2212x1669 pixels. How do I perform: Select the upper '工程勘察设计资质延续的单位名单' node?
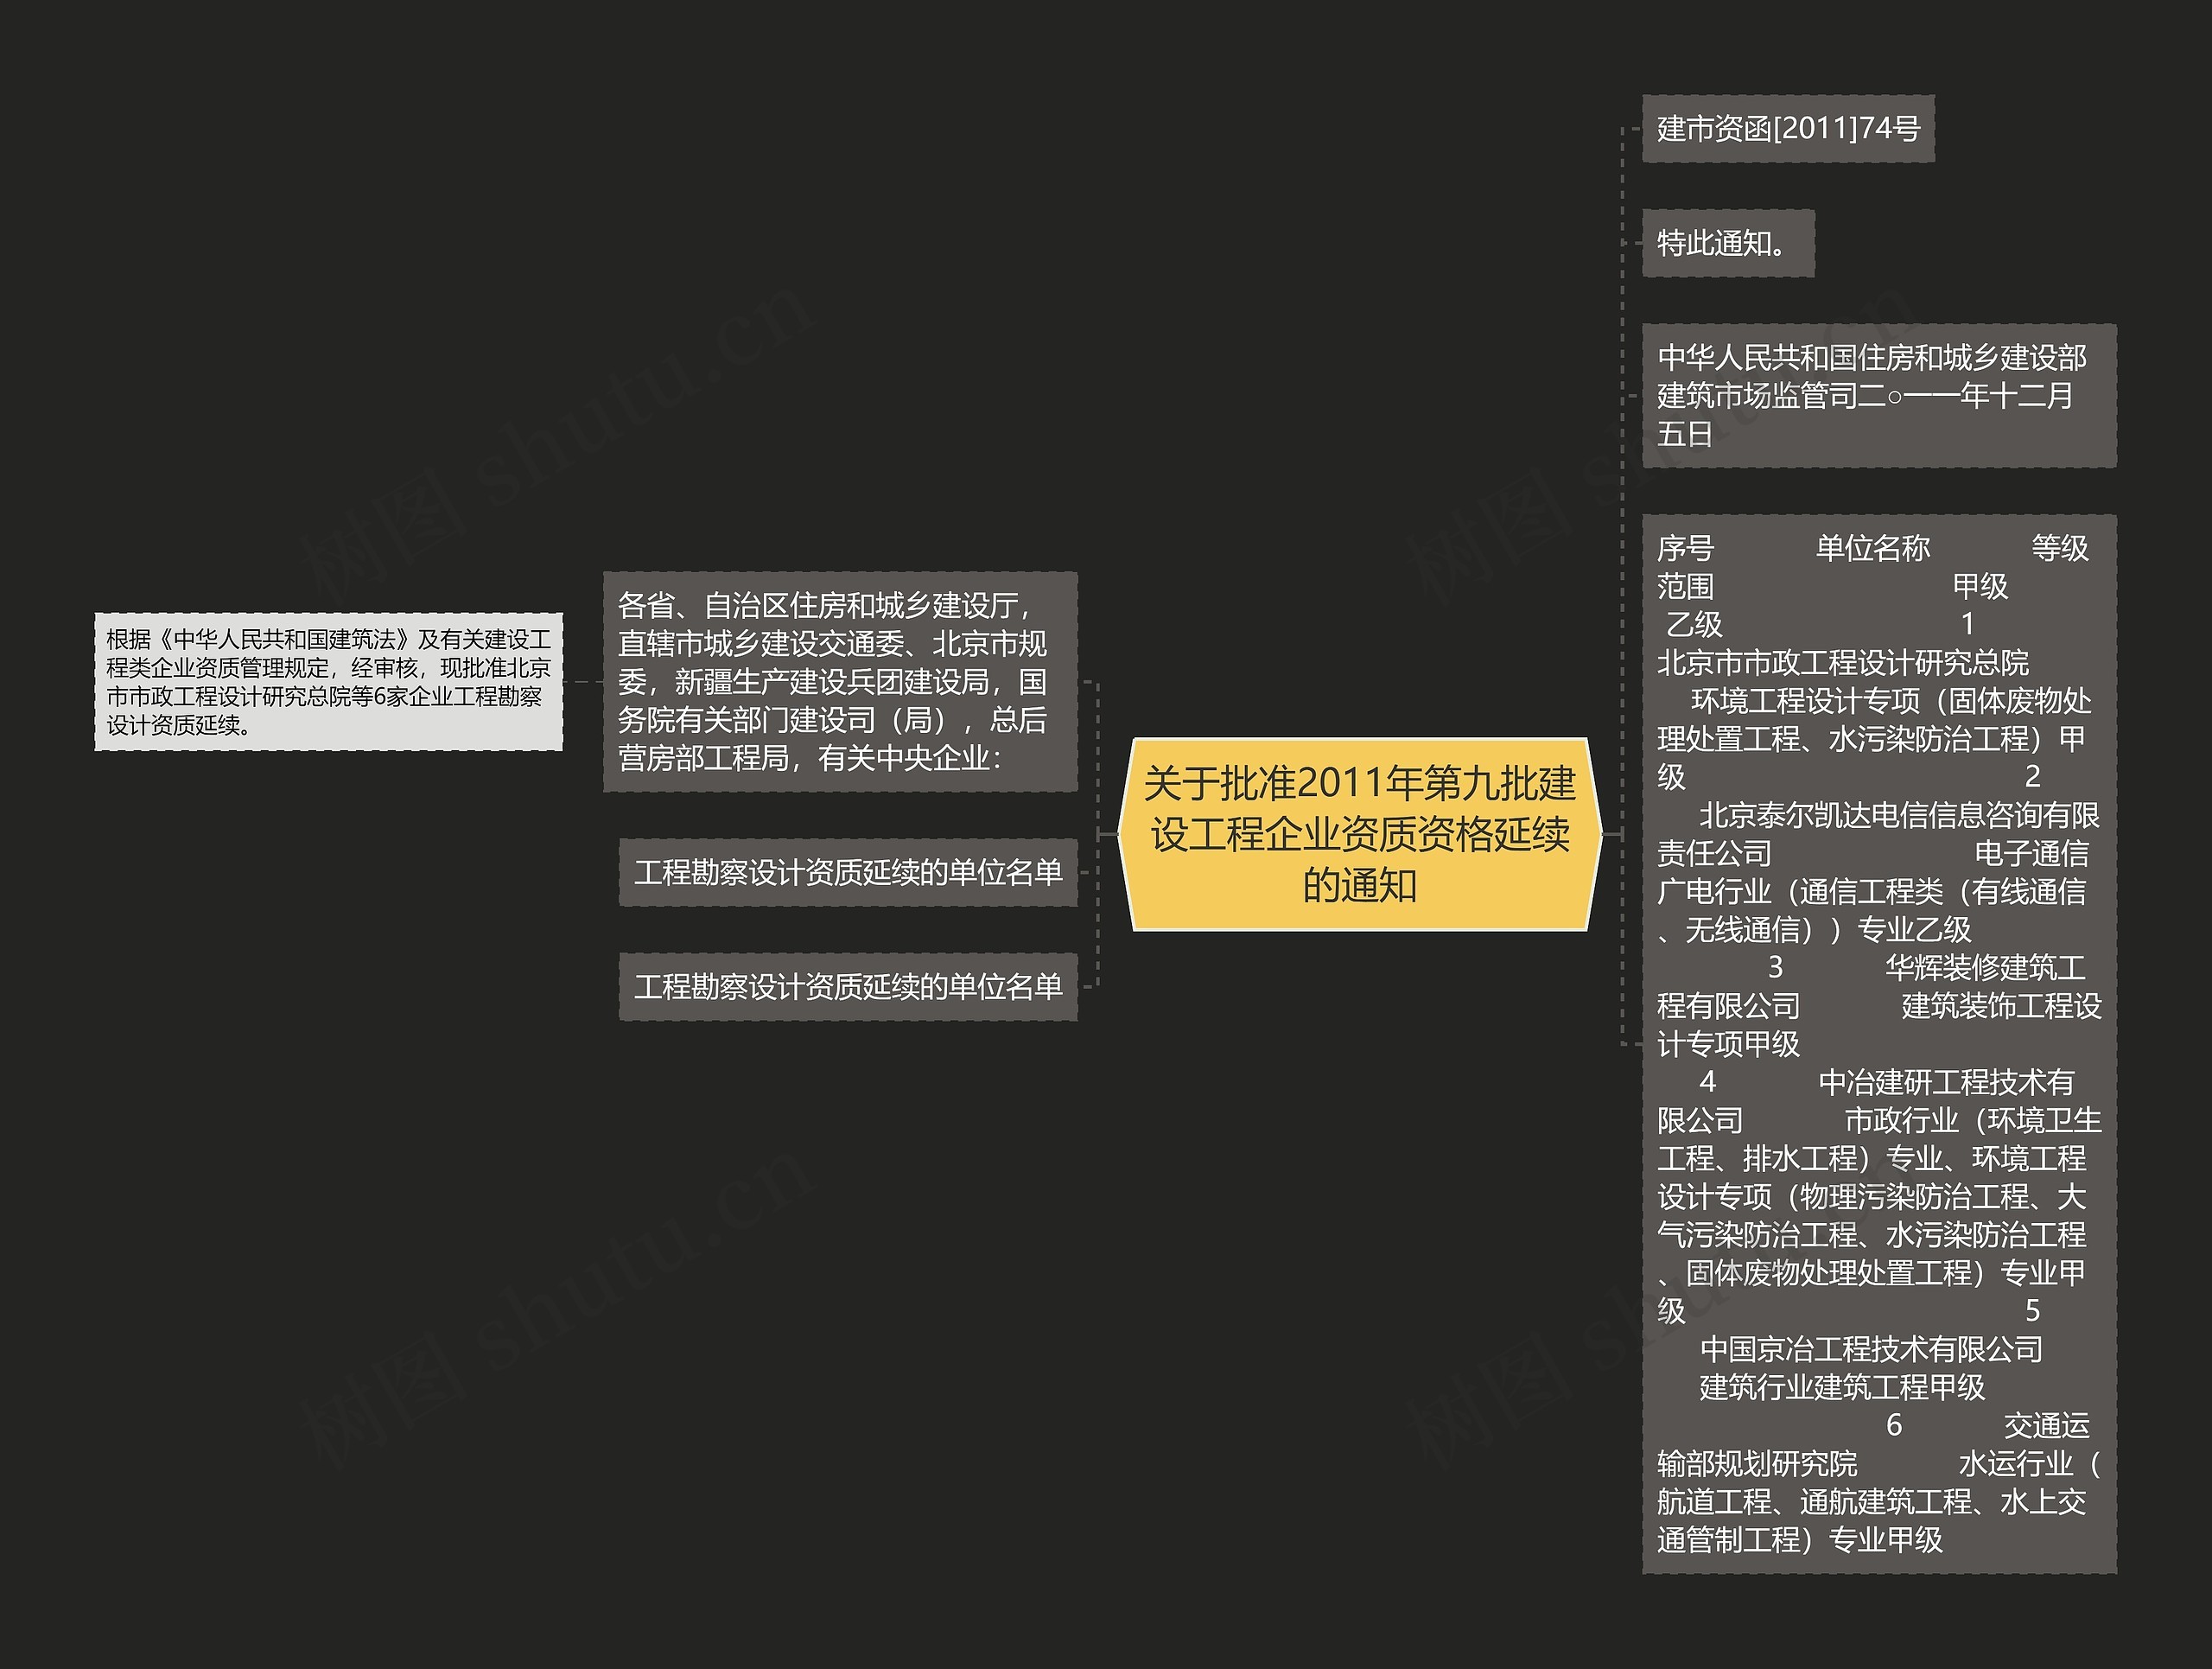pos(848,873)
